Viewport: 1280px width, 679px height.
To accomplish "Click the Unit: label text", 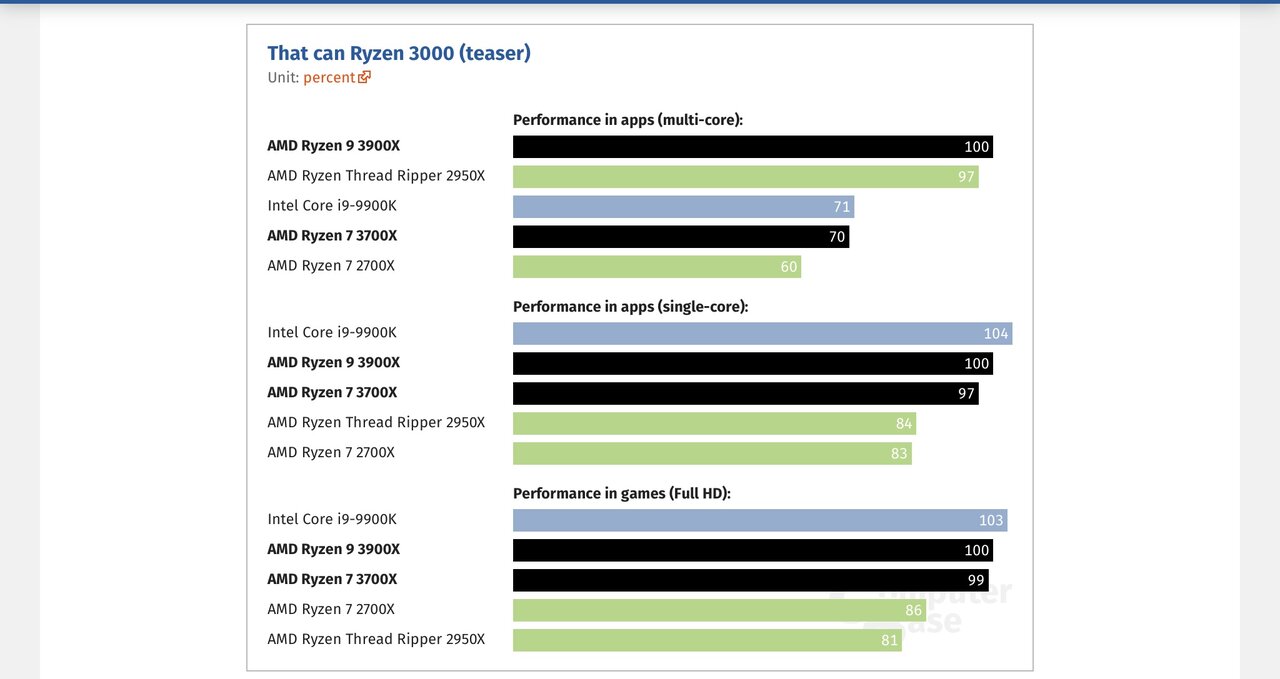I will tap(283, 77).
